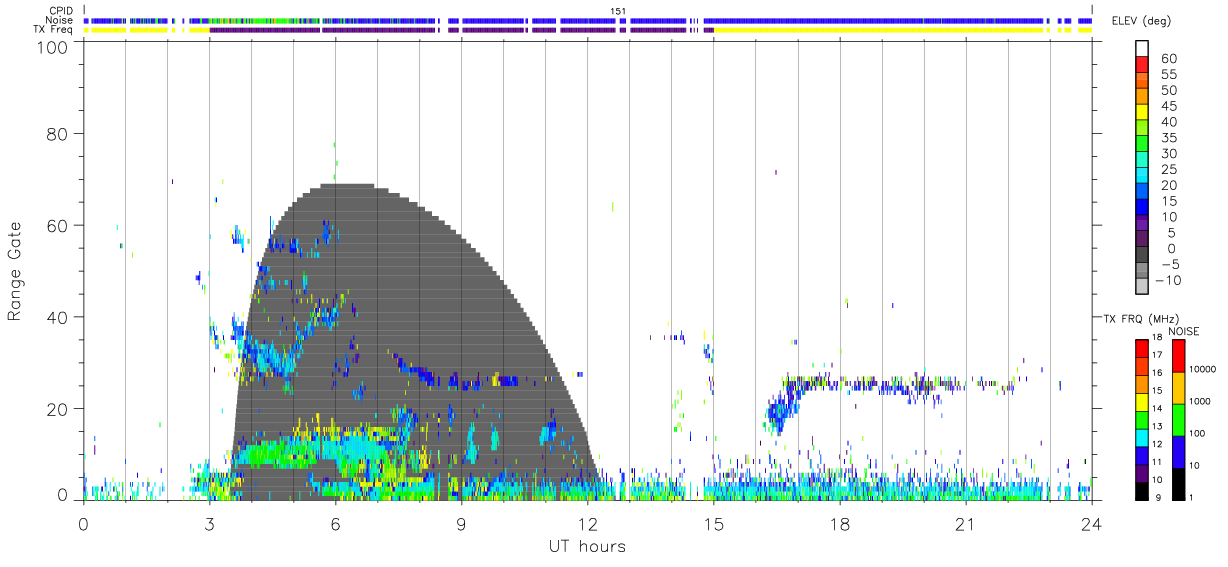The image size is (1228, 567).
Task: Select the 24 tick on the UT hours axis
Action: 1092,523
